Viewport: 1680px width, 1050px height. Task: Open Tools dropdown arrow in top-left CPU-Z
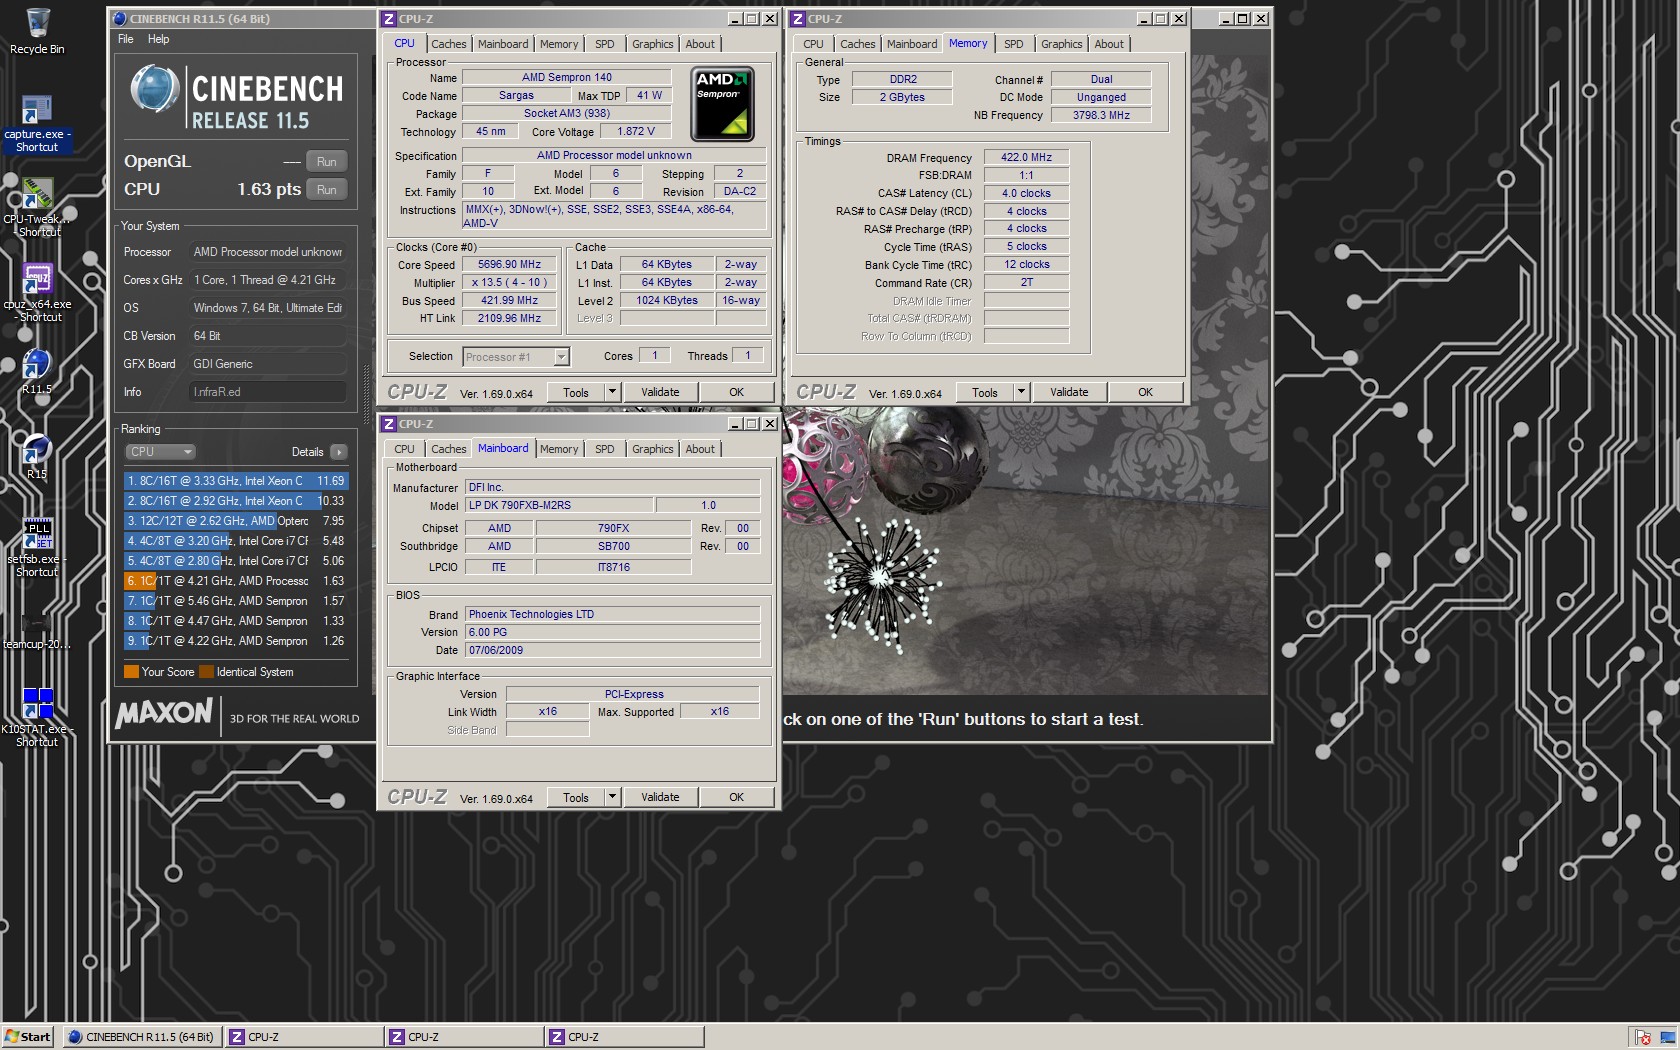[613, 393]
